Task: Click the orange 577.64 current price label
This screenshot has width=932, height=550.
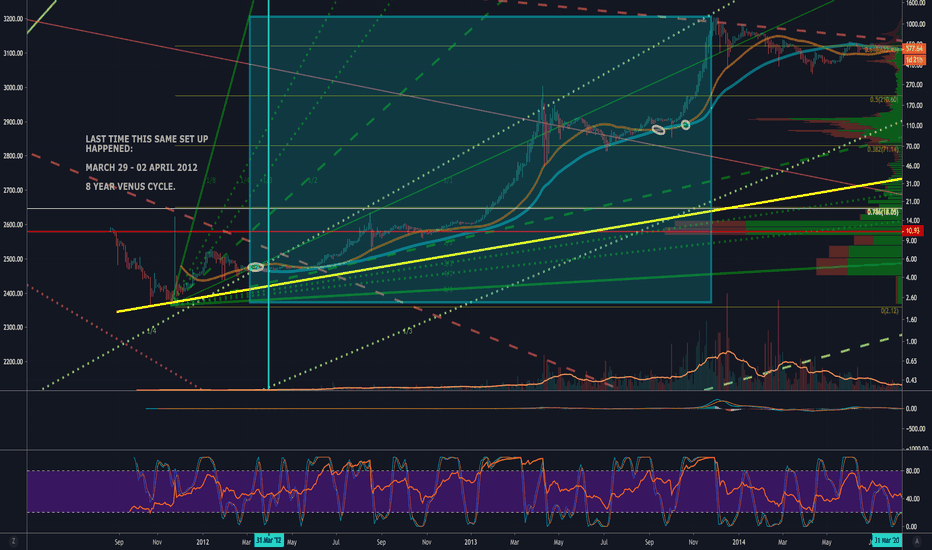Action: [914, 49]
